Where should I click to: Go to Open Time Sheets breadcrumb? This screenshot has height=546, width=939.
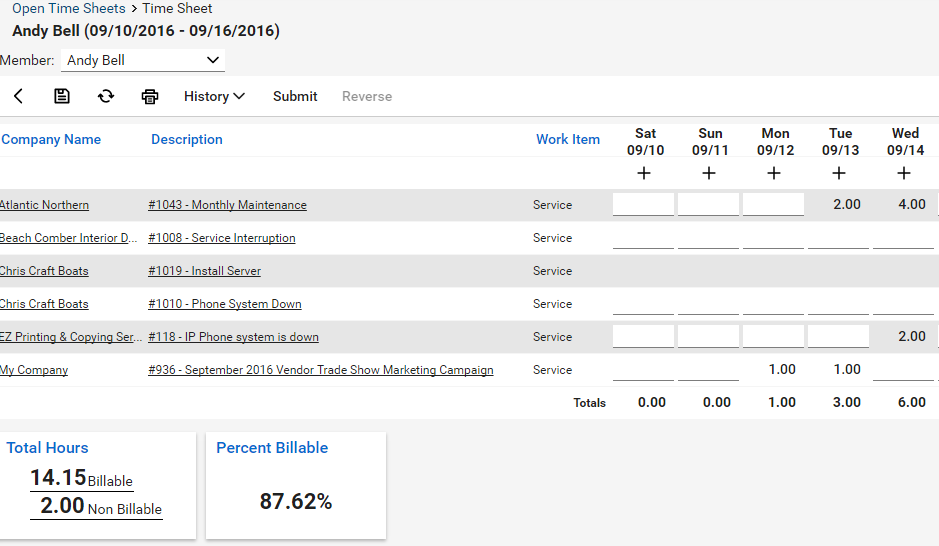(x=69, y=9)
